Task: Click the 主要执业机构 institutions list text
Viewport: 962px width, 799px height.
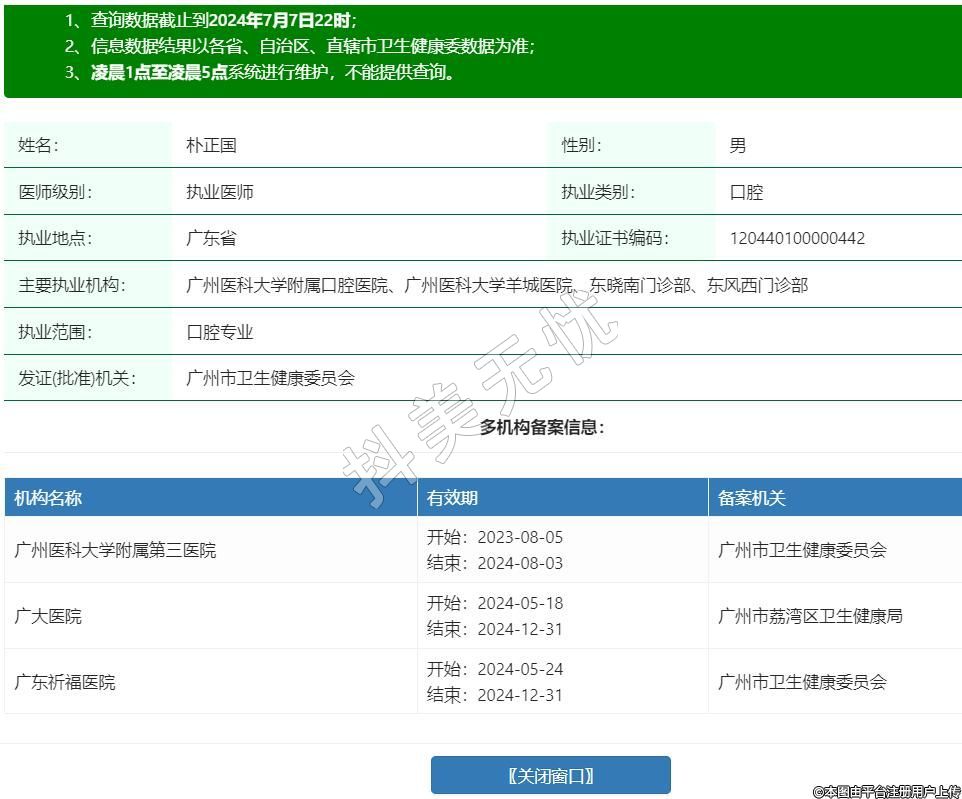Action: point(496,285)
